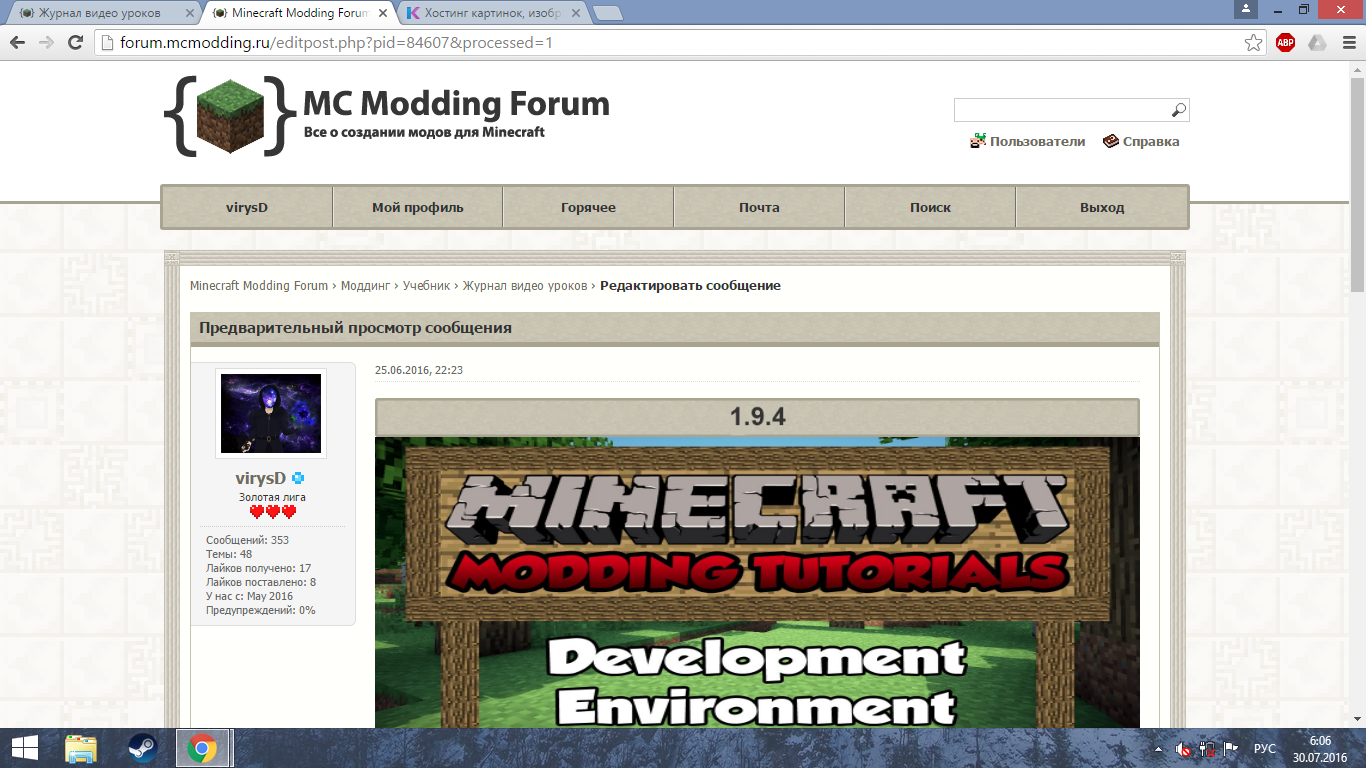Click the Лайков поставлено: 8 line
The width and height of the screenshot is (1366, 768).
pyautogui.click(x=261, y=582)
